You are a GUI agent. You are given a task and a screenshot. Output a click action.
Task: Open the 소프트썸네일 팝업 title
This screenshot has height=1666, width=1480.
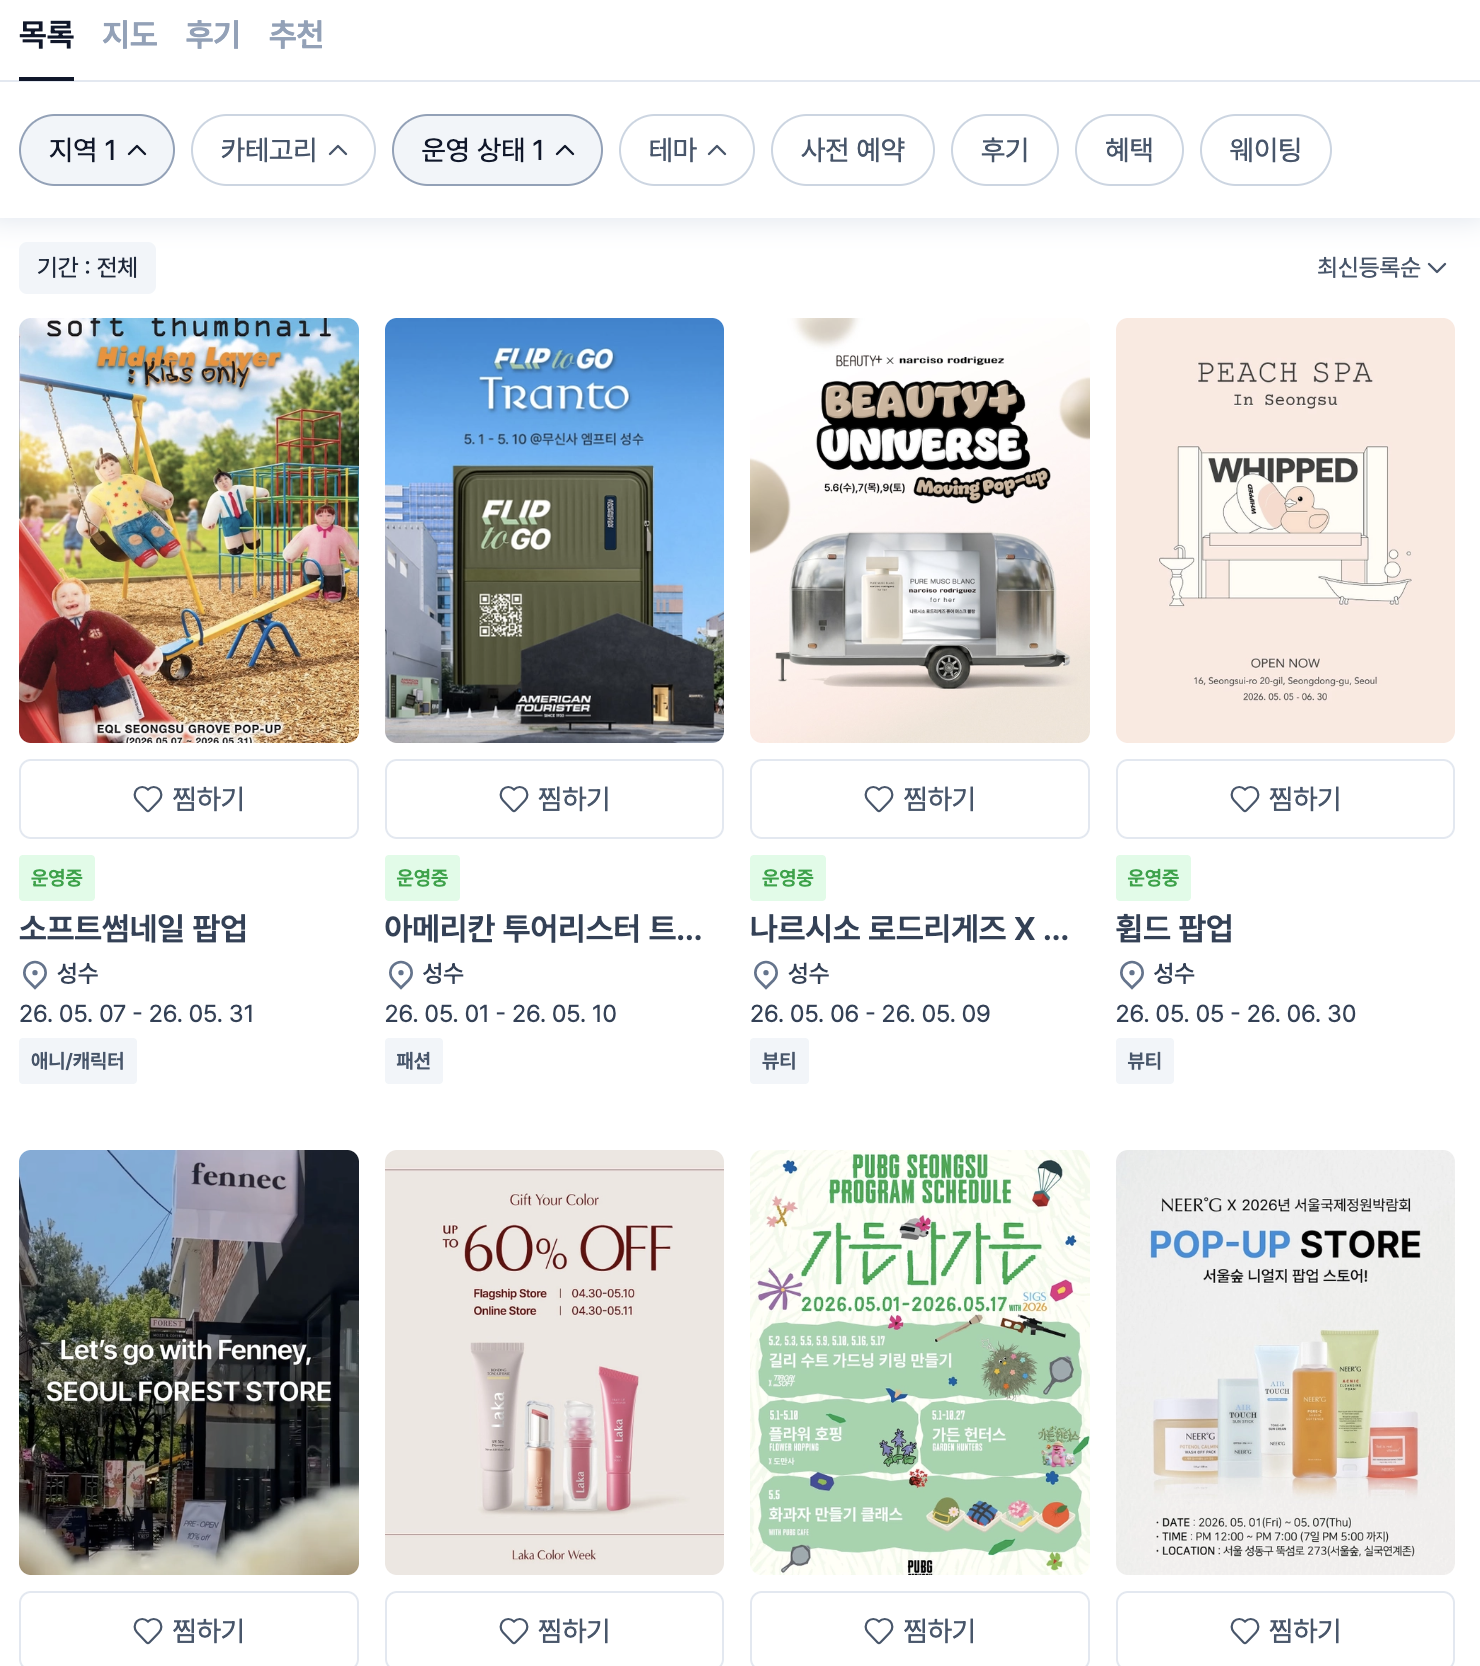tap(133, 928)
